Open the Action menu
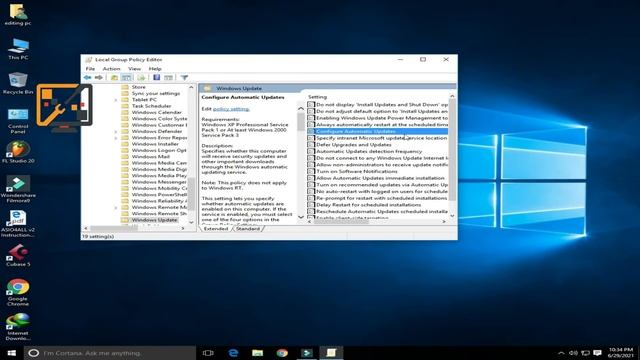This screenshot has width=640, height=360. coord(111,69)
